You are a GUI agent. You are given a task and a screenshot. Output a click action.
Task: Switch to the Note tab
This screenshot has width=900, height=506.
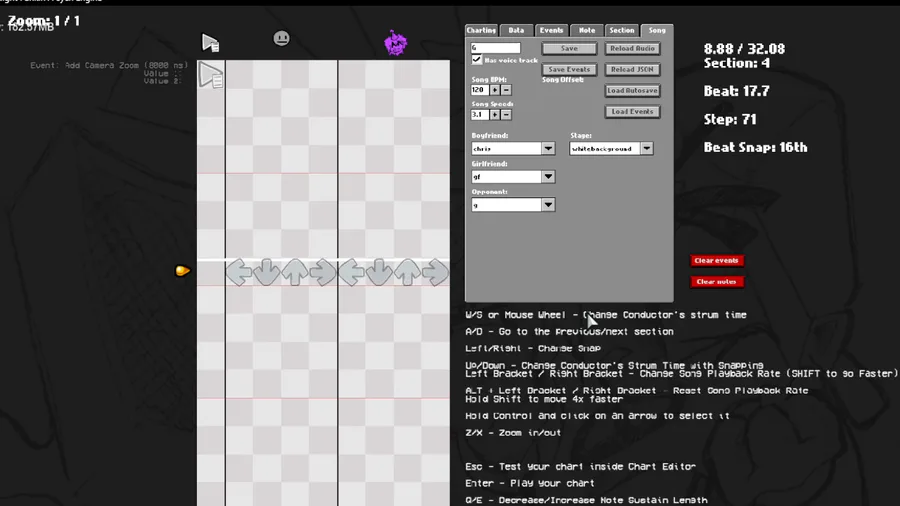[x=587, y=30]
